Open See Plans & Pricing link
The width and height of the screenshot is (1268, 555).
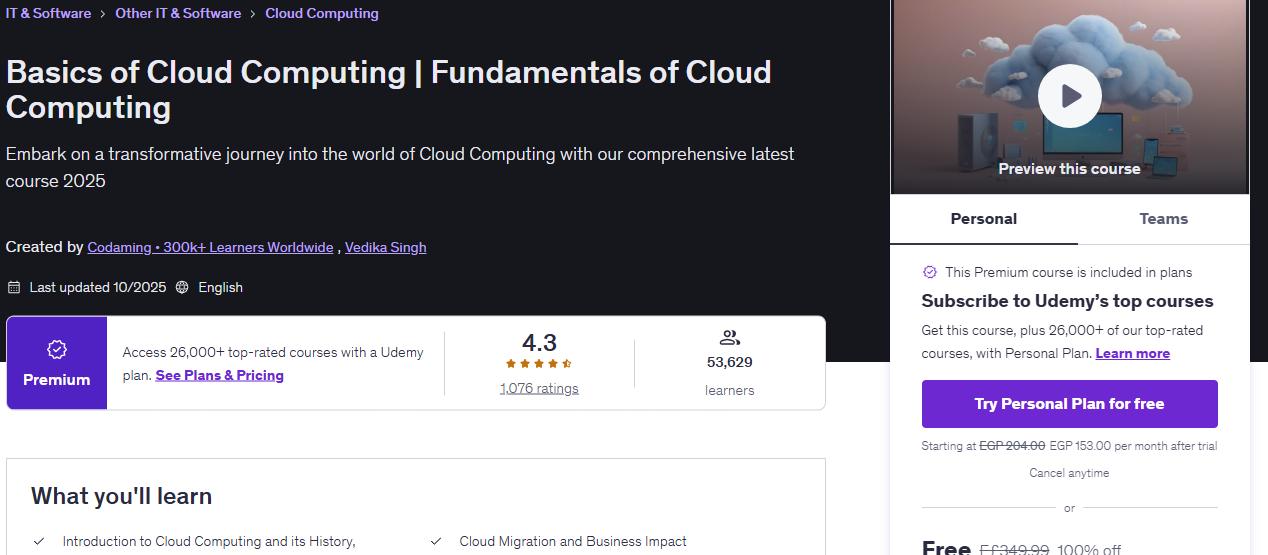220,375
